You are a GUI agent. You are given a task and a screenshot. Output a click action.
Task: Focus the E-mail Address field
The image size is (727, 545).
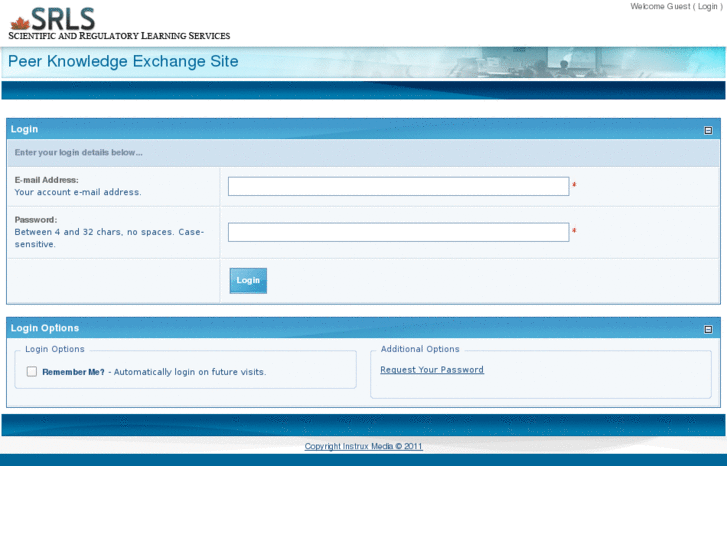coord(398,186)
